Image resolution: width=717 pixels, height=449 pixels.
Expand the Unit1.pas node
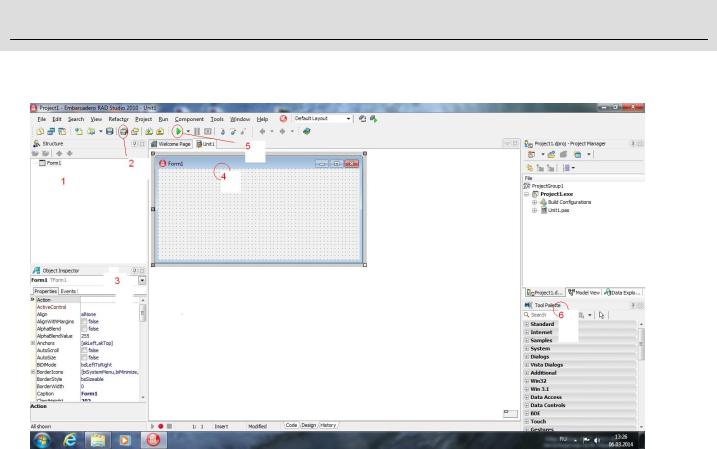tap(534, 210)
